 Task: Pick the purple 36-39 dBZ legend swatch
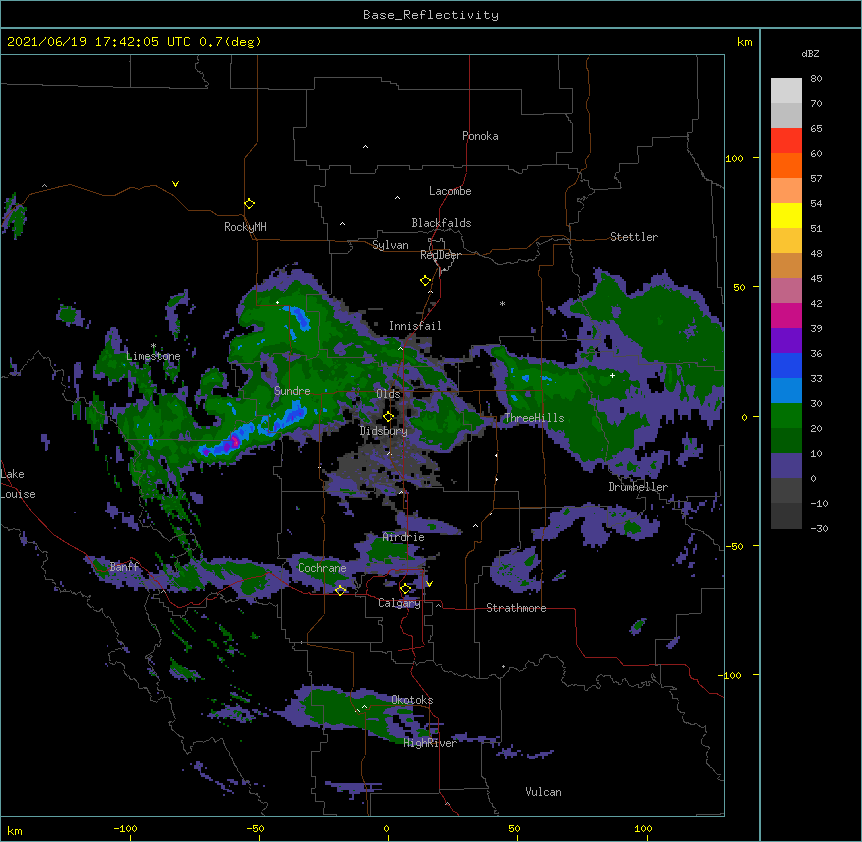point(786,341)
